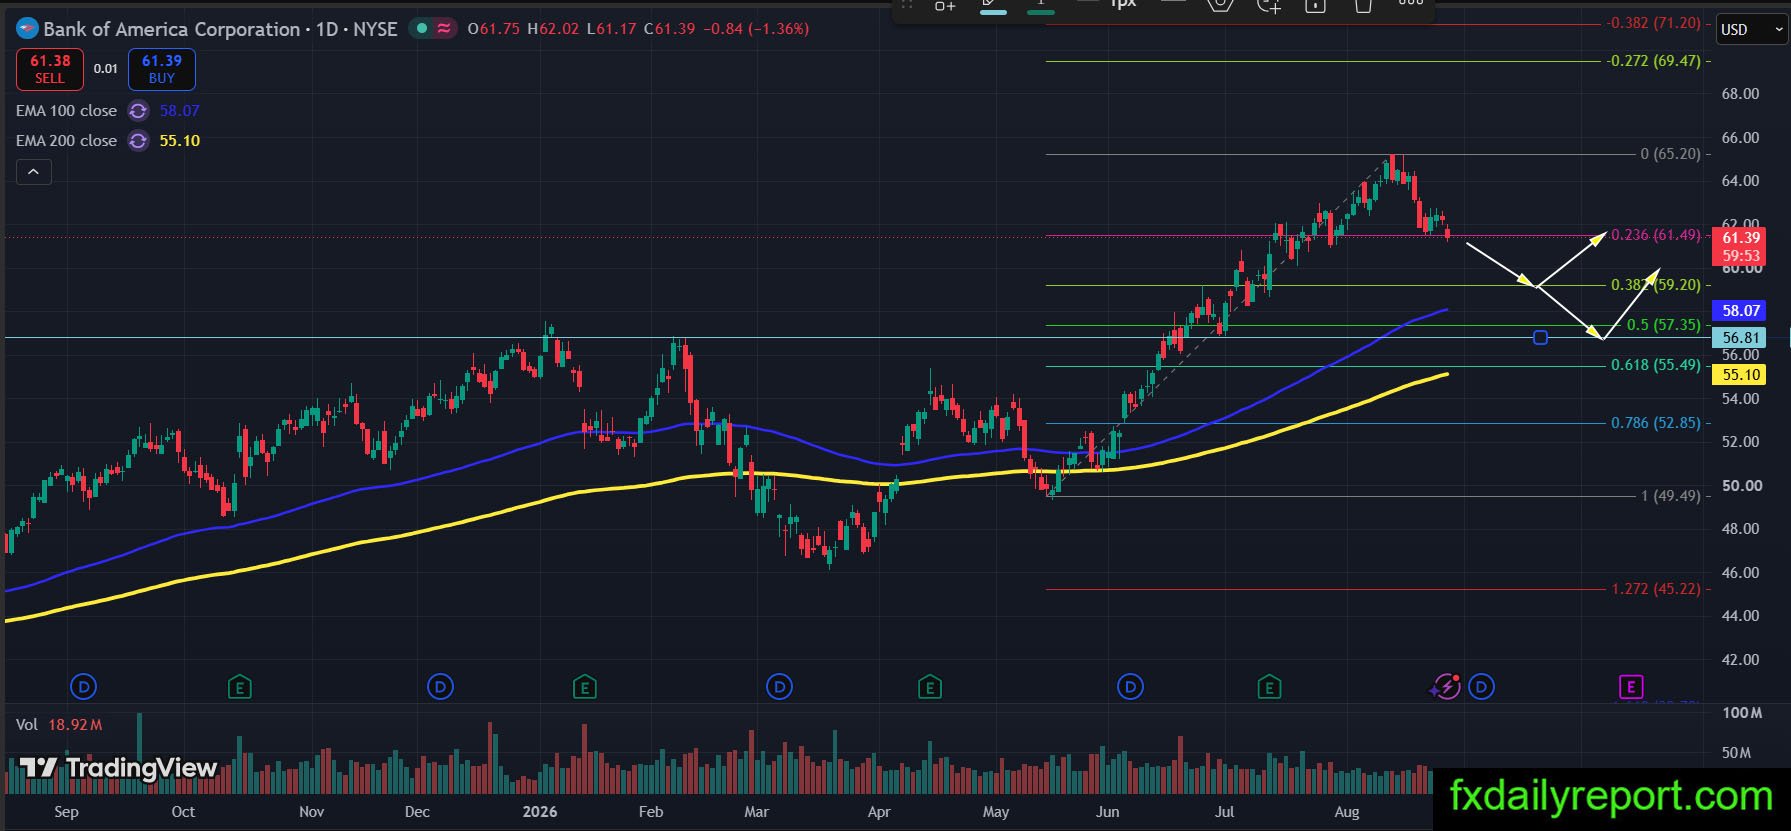Image resolution: width=1791 pixels, height=831 pixels.
Task: Click the -0.272 (69.47) Fibonacci label
Action: [x=1653, y=61]
